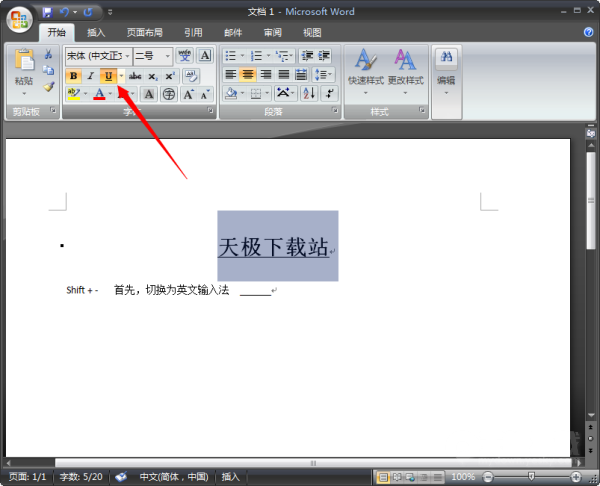This screenshot has height=486, width=600.
Task: Toggle Italic formatting
Action: coord(91,76)
